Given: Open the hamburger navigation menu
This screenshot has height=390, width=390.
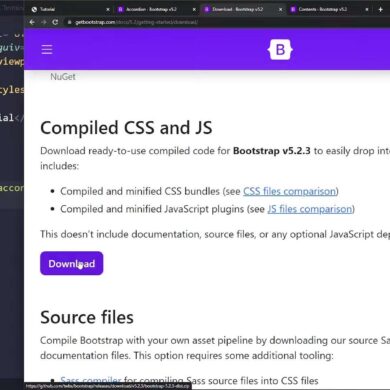Looking at the screenshot, I should 47,49.
